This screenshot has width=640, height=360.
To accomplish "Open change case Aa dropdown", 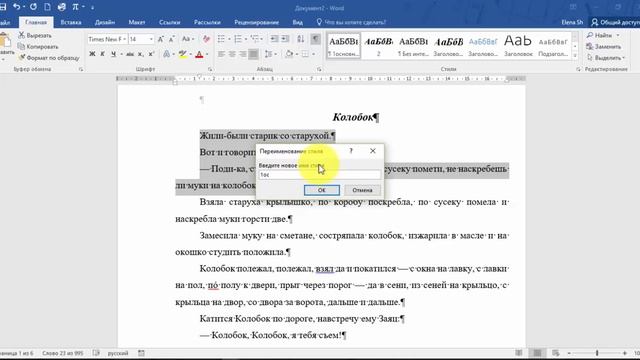I will click(188, 39).
